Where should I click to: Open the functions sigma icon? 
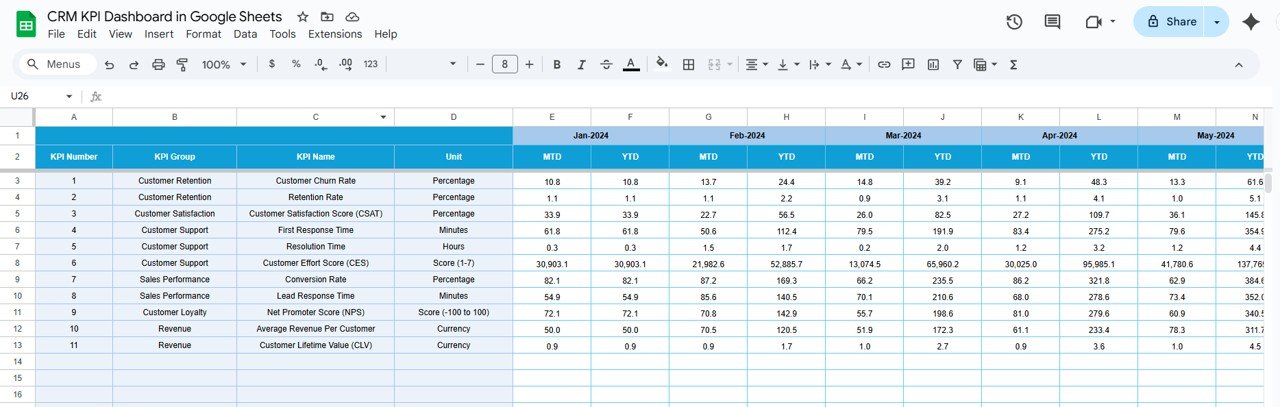point(1014,64)
